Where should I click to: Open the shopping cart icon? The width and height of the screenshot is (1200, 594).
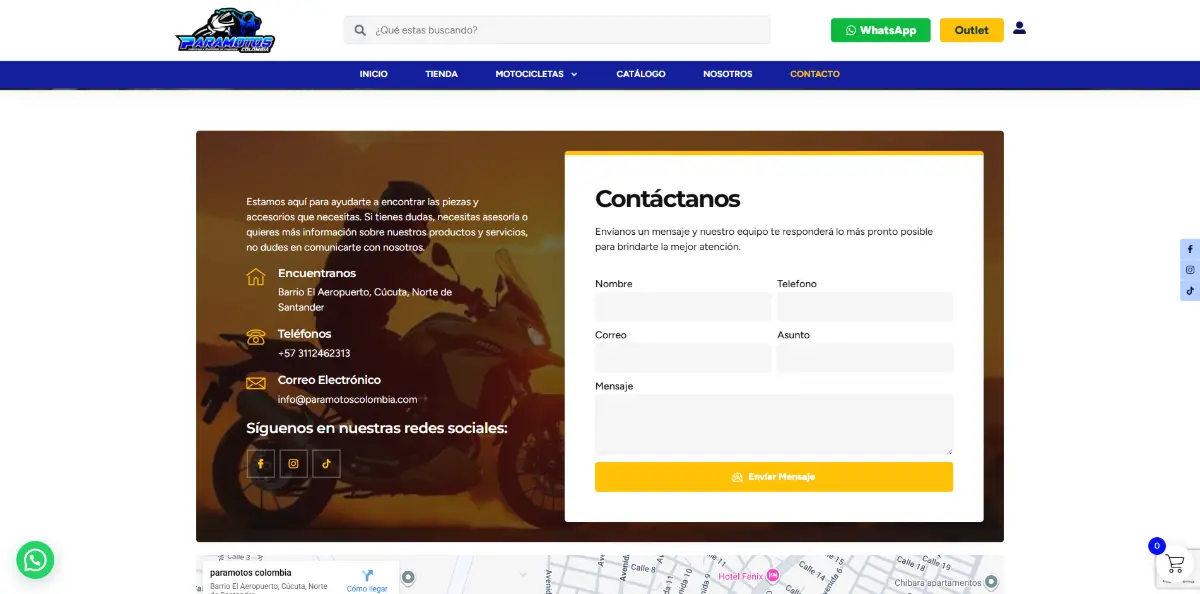(x=1175, y=563)
